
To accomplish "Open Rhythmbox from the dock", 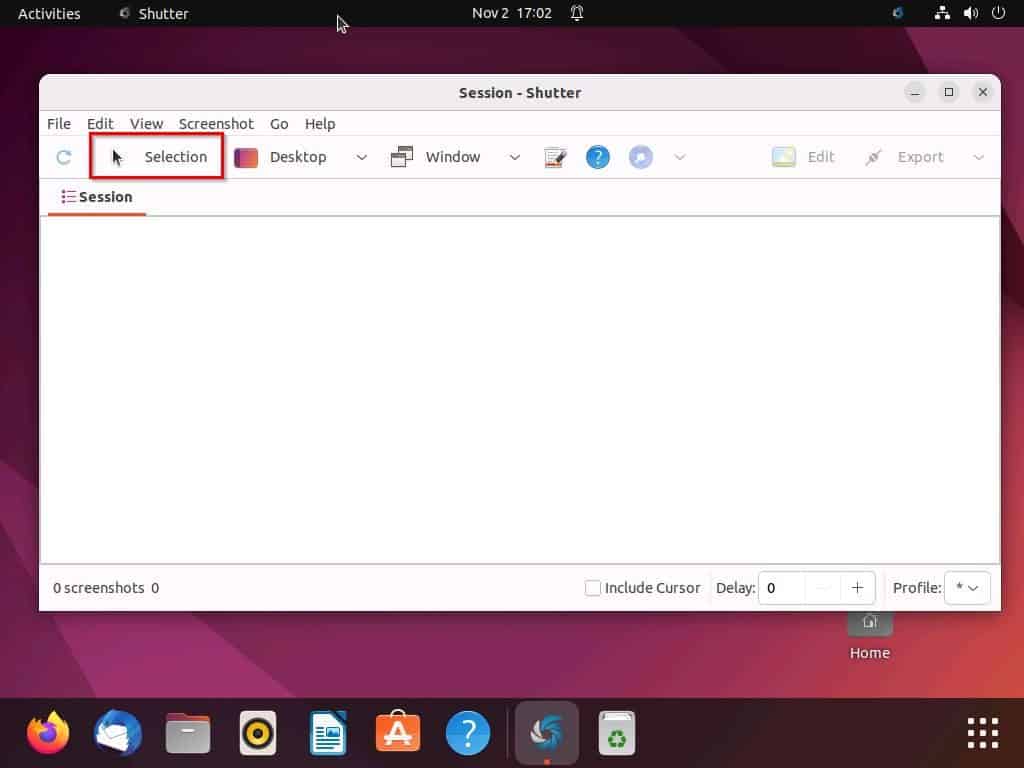I will [x=258, y=733].
